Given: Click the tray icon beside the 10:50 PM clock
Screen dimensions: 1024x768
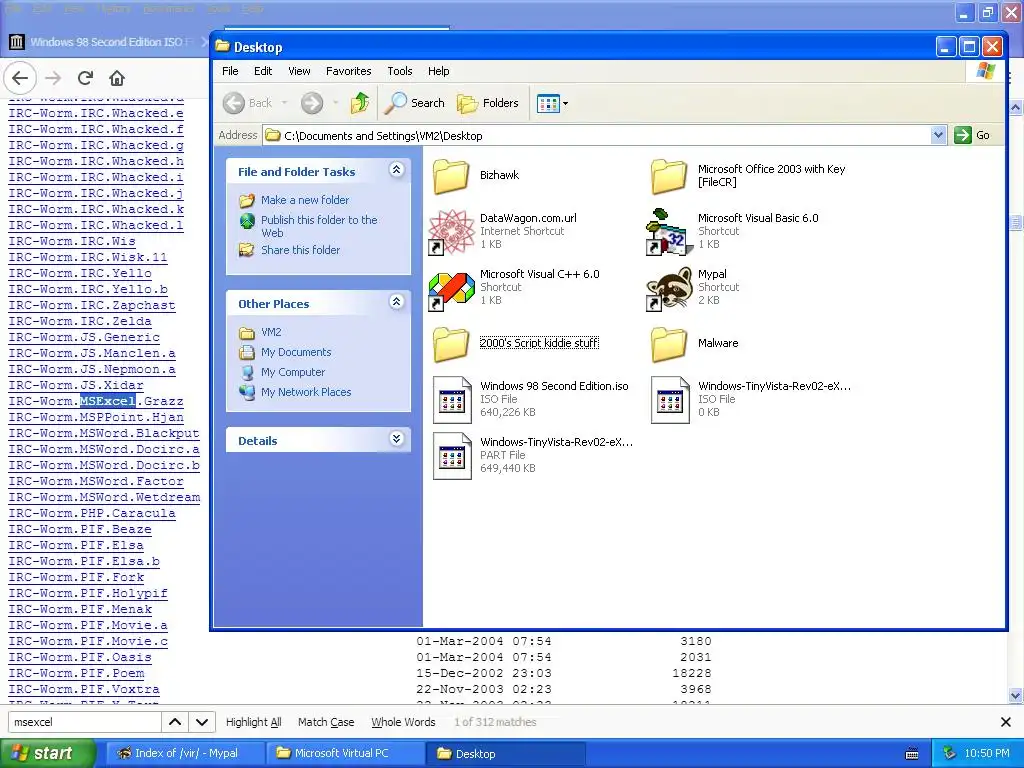Looking at the screenshot, I should (x=950, y=754).
